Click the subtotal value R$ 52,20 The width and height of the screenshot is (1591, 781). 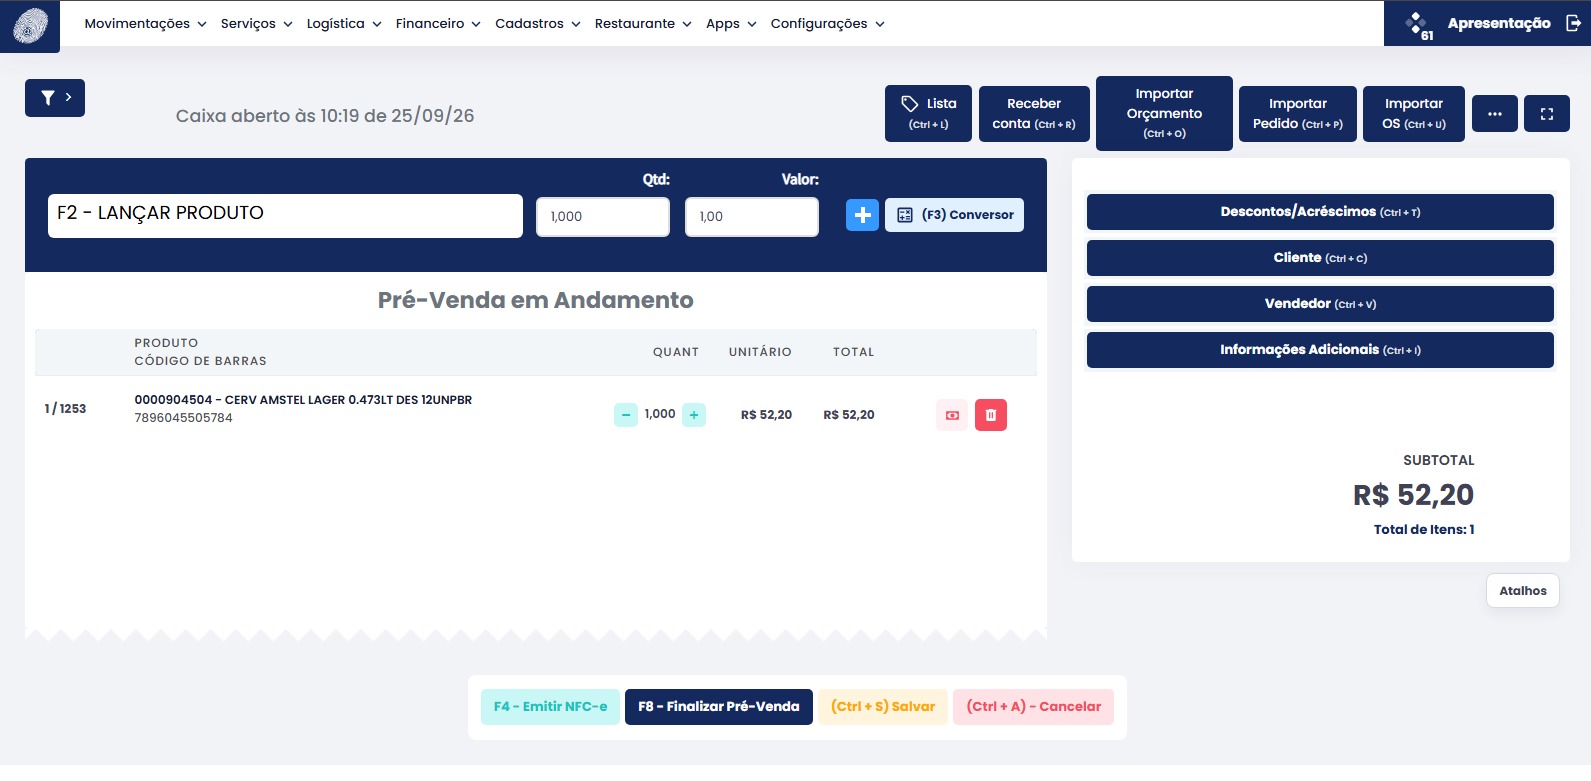[x=1413, y=495]
